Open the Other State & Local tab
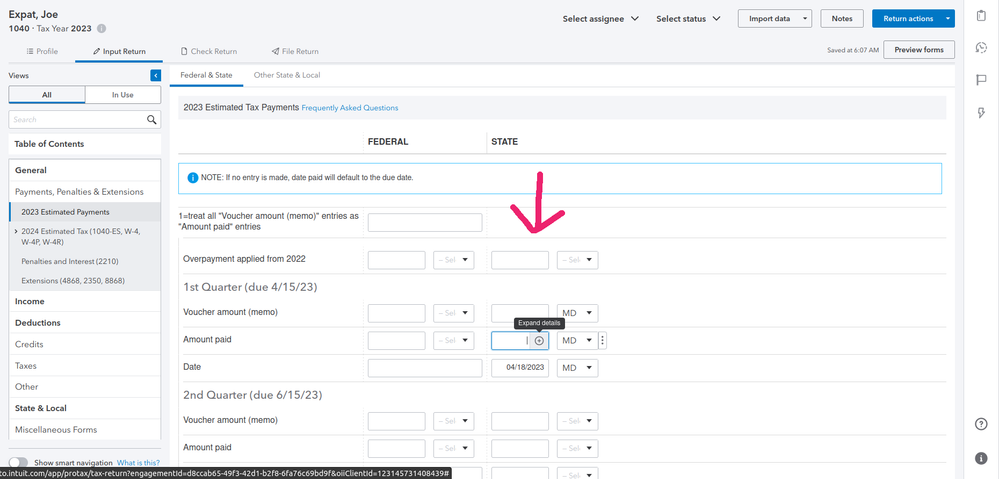This screenshot has height=479, width=999. point(286,75)
